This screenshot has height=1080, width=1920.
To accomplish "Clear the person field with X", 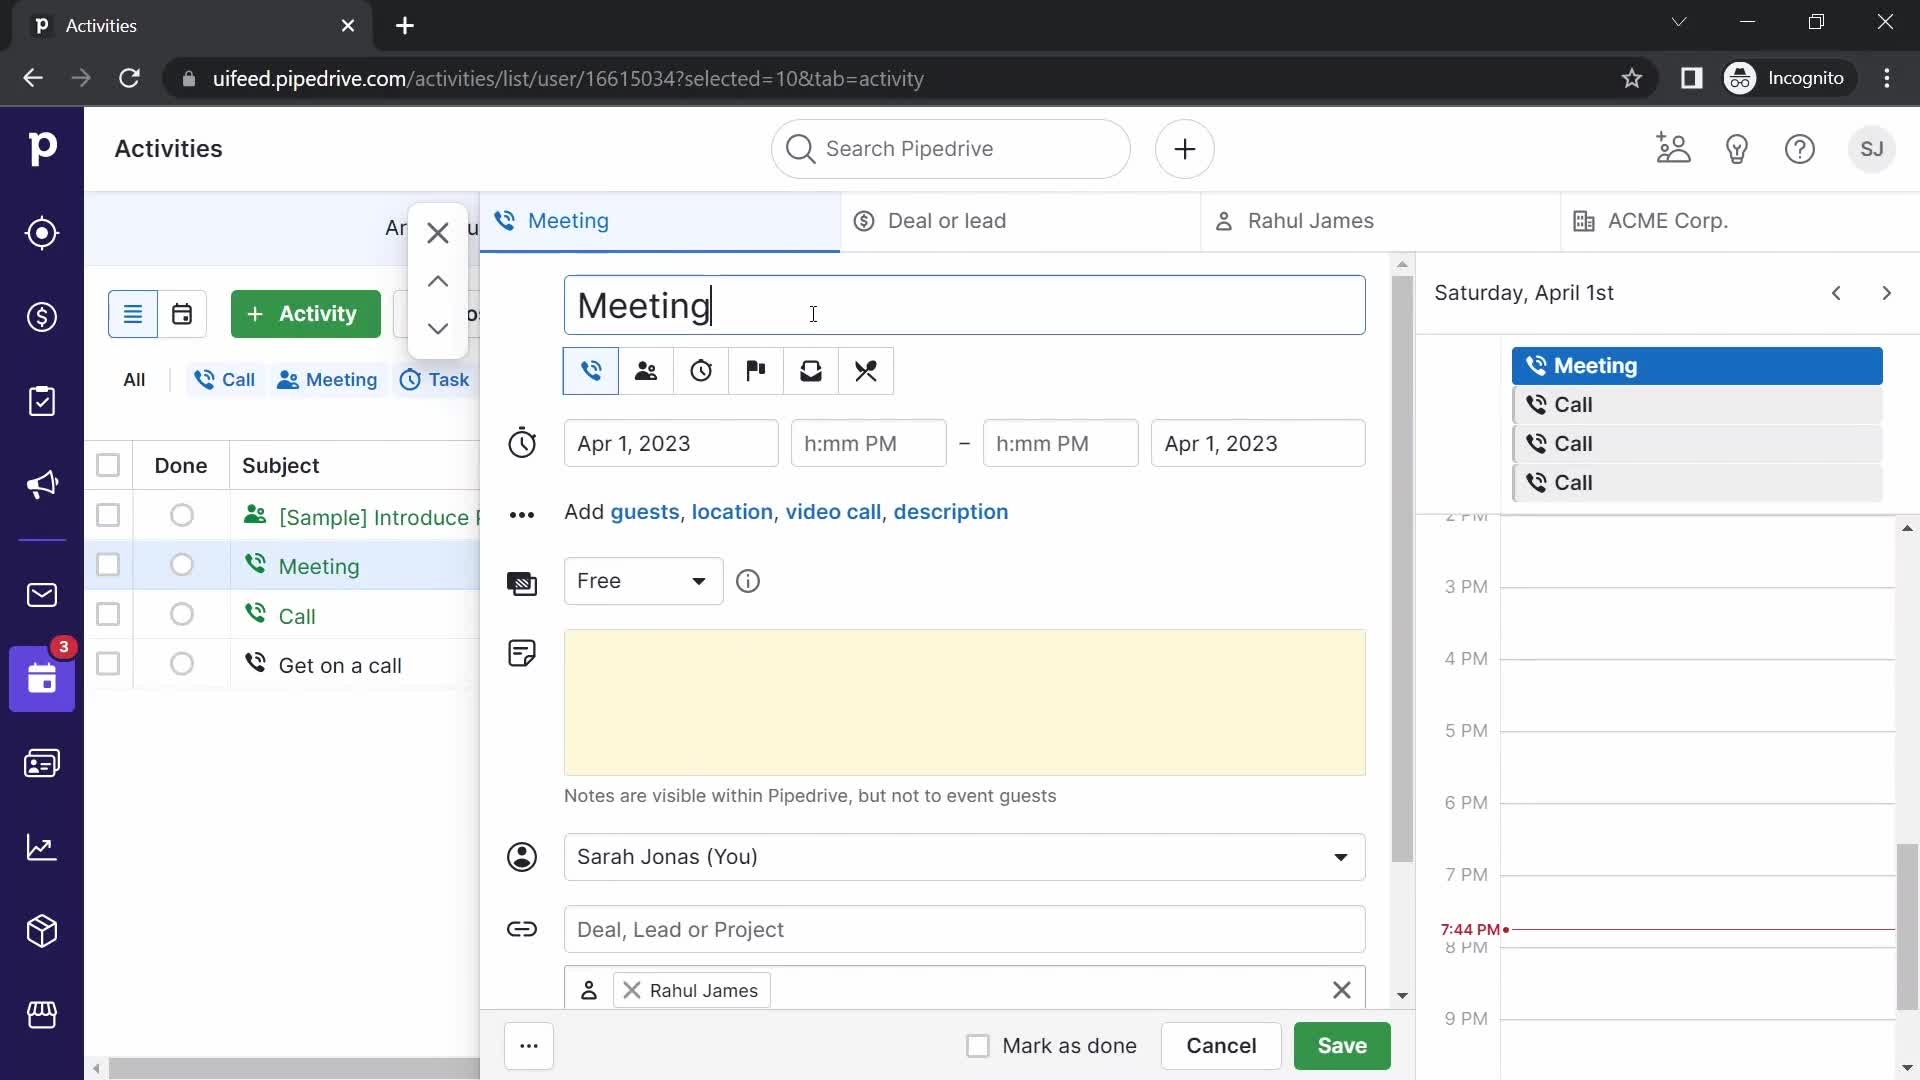I will (1342, 990).
